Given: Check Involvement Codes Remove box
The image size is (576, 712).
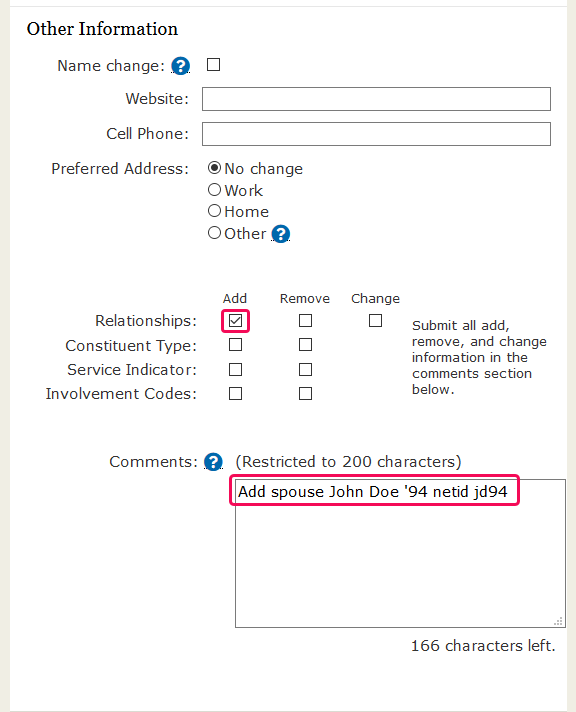Looking at the screenshot, I should click(305, 393).
